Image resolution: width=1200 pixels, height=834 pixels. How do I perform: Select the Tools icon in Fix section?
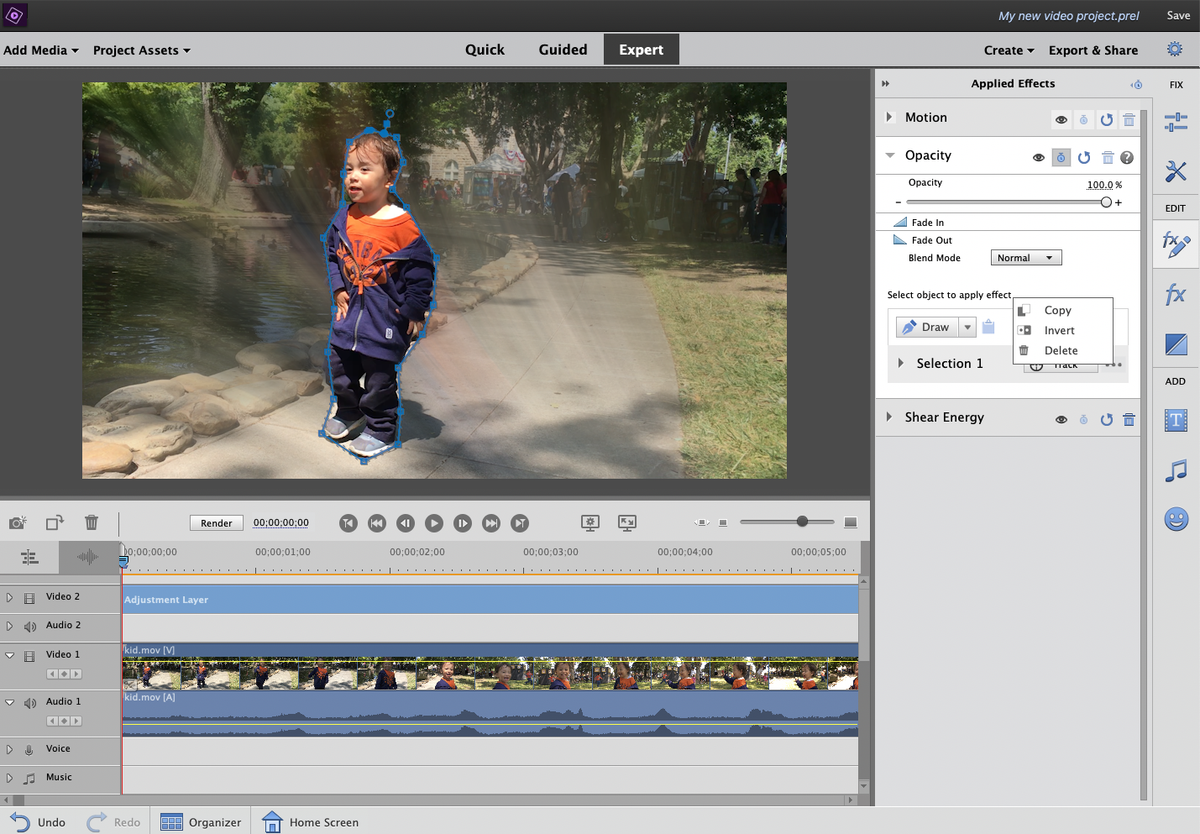point(1175,170)
